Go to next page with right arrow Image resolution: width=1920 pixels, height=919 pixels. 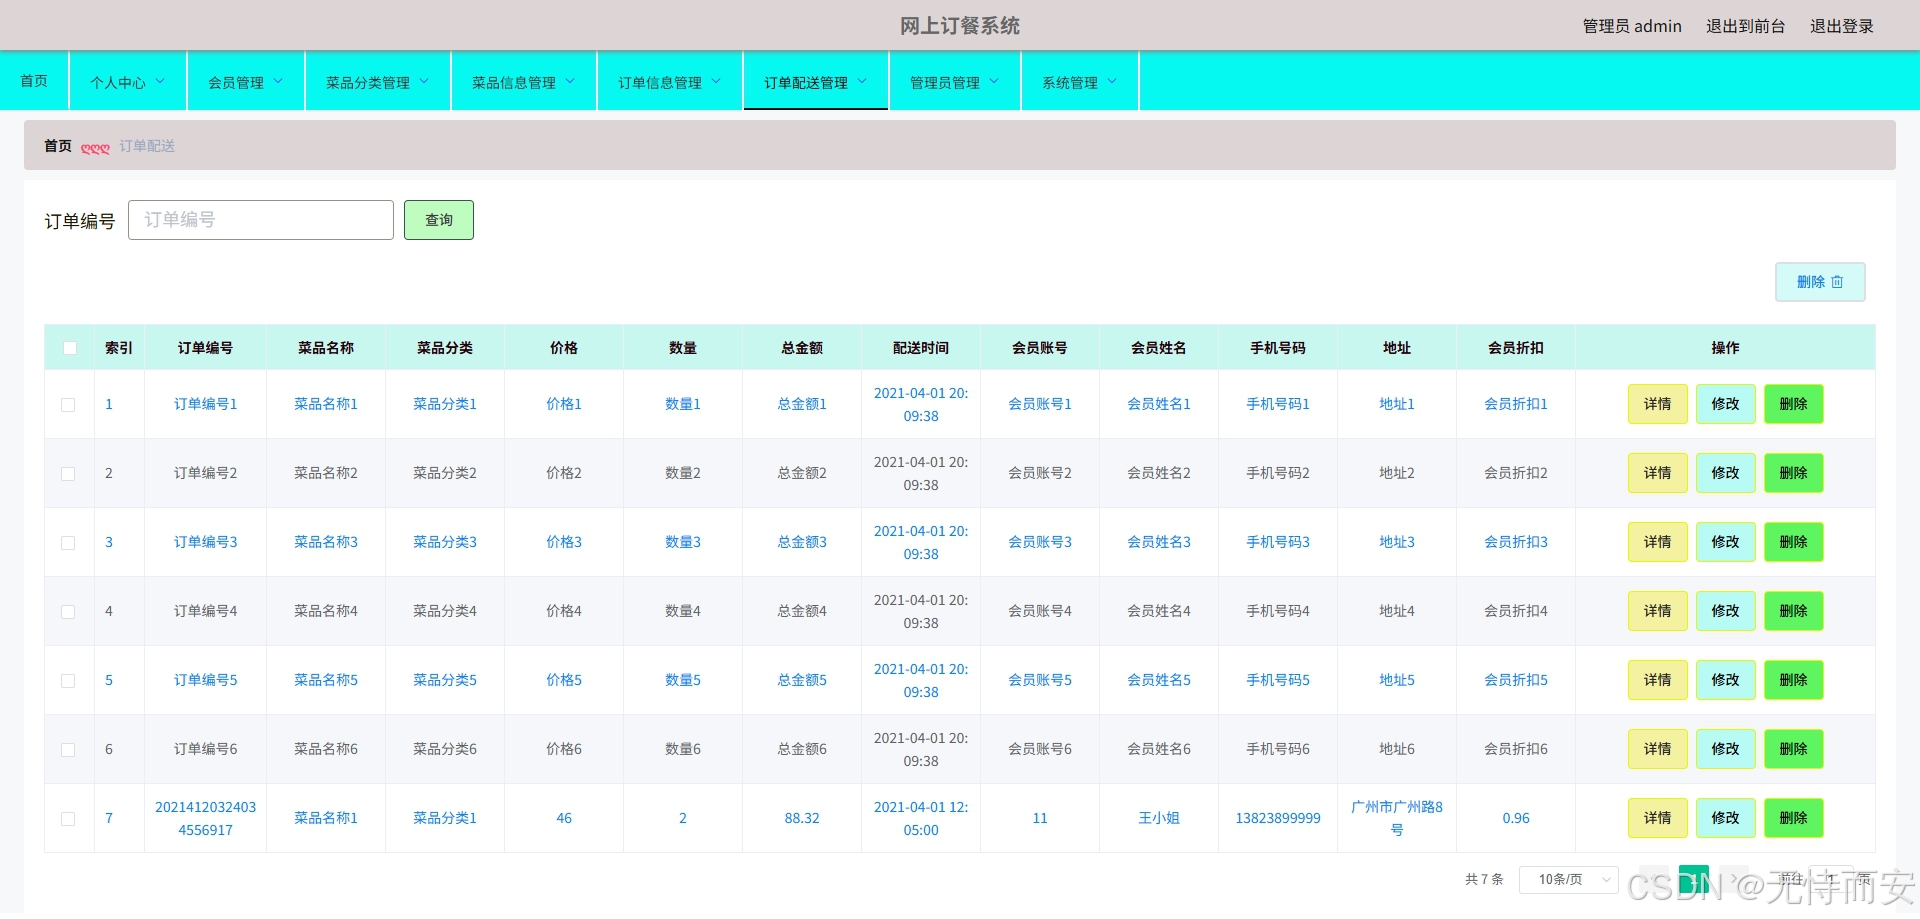(1734, 879)
